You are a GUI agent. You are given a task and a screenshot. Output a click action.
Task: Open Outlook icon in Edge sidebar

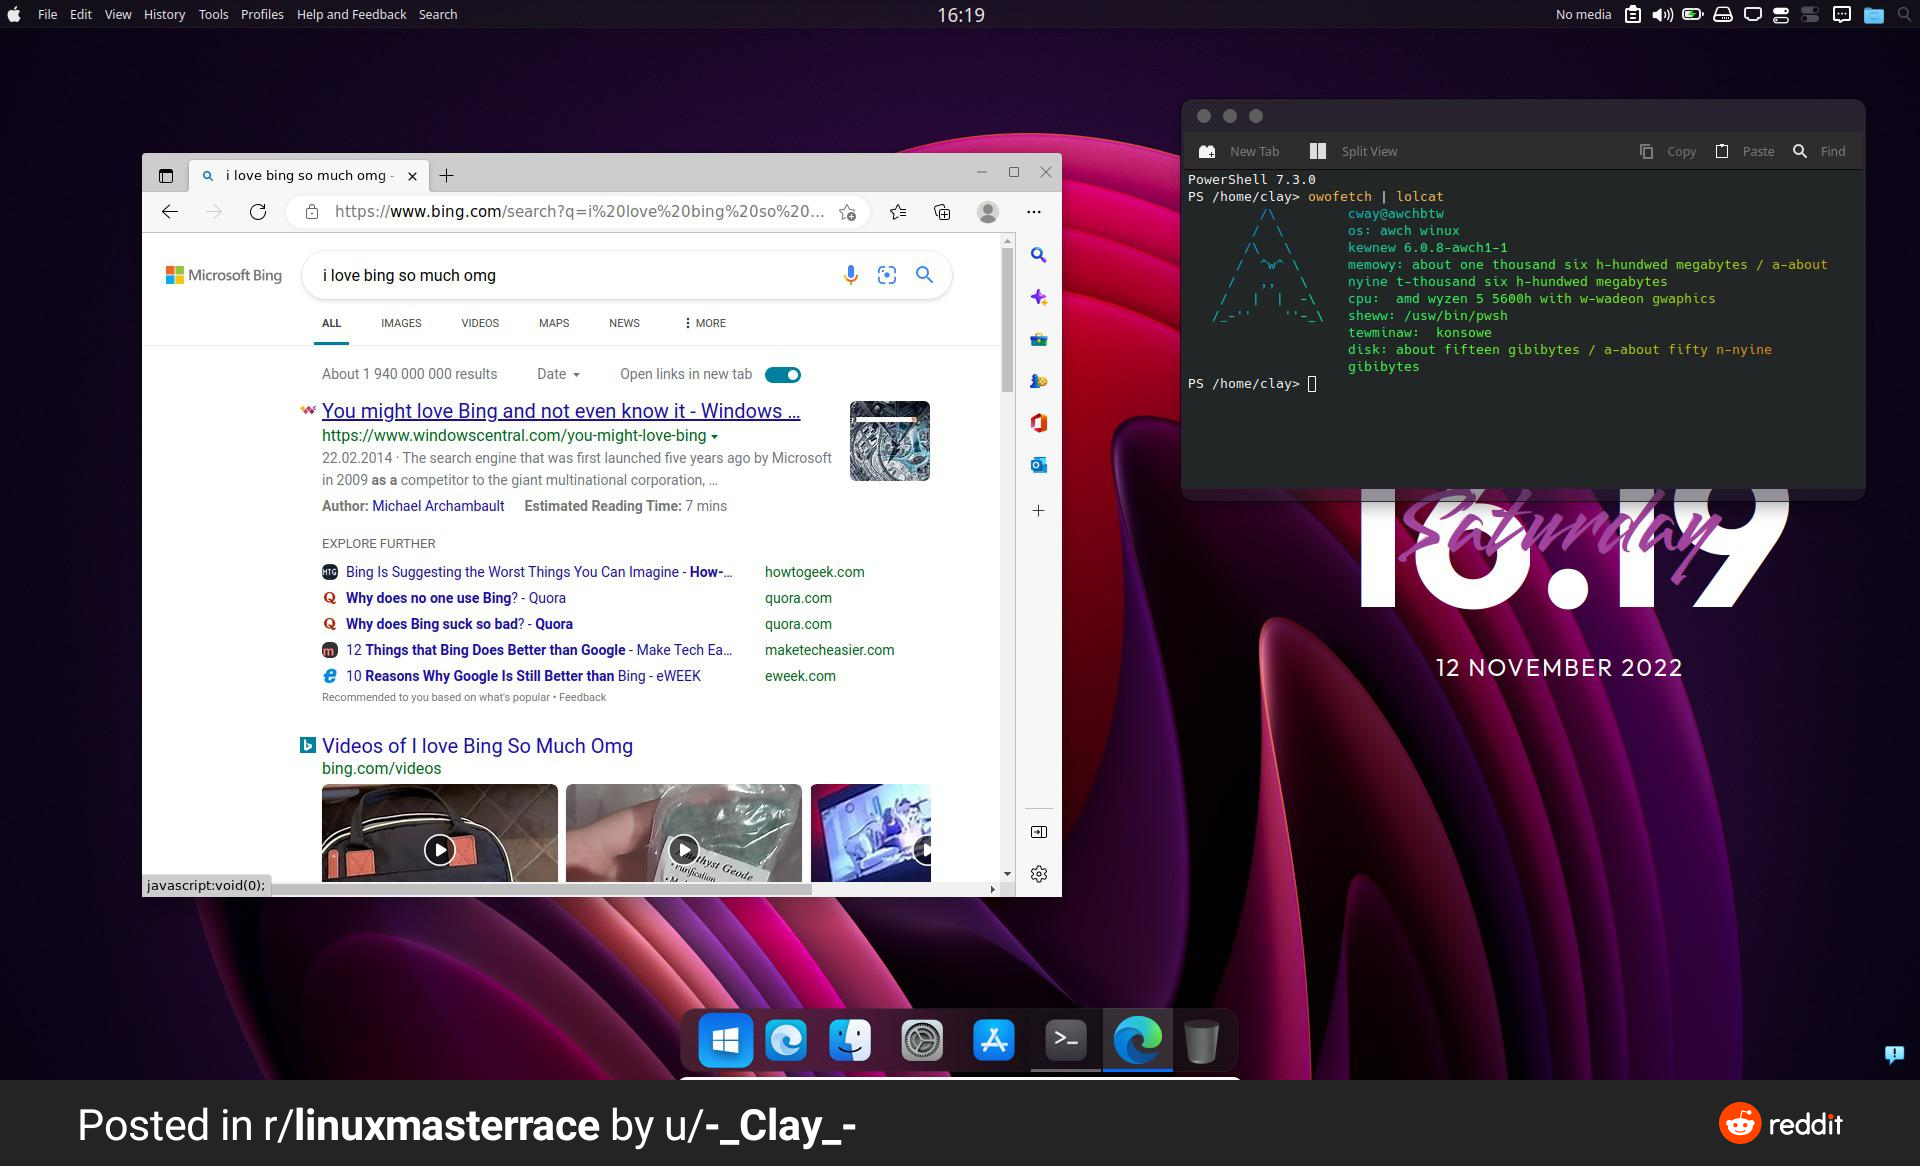pyautogui.click(x=1039, y=465)
